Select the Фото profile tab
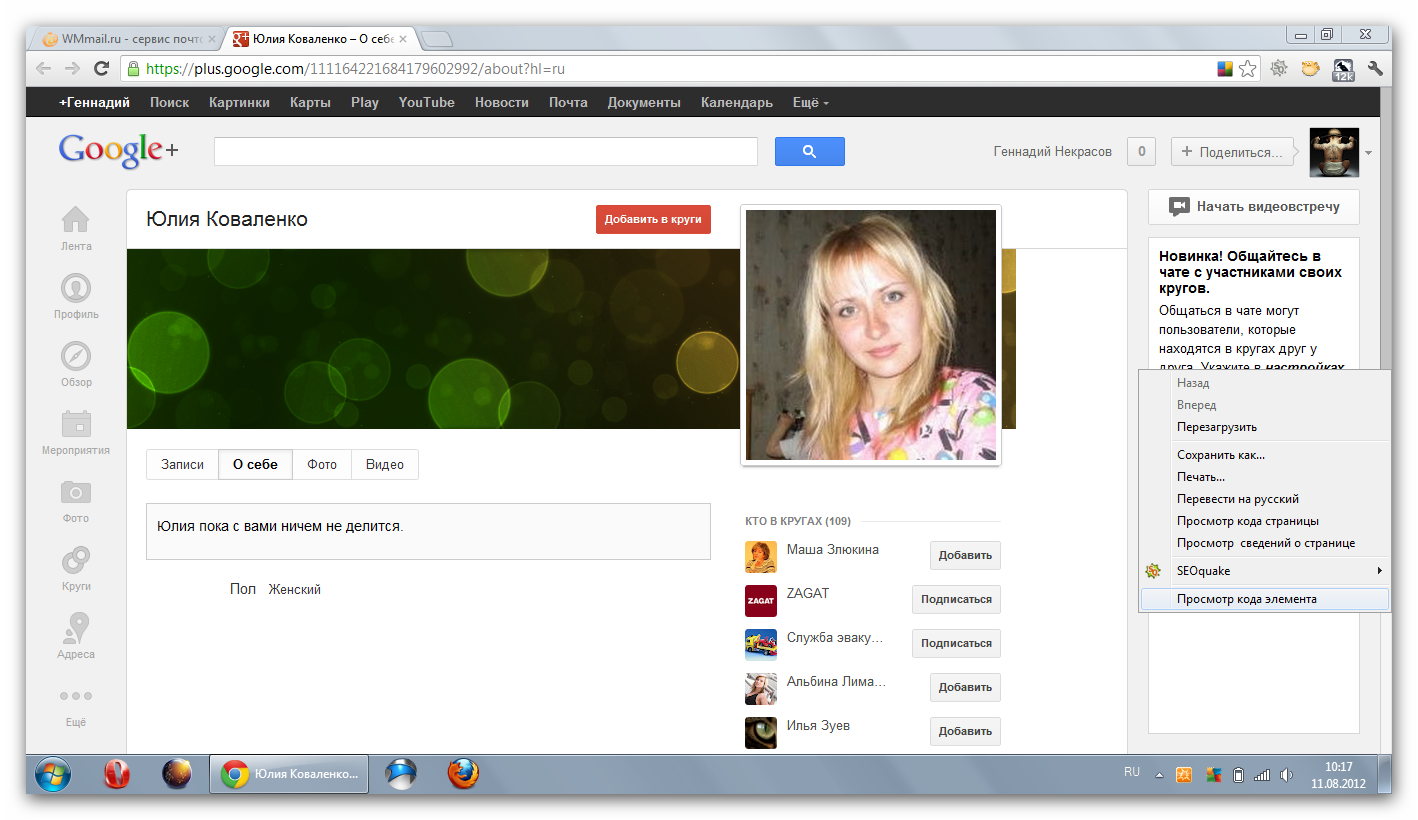The height and width of the screenshot is (820, 1418). 322,465
